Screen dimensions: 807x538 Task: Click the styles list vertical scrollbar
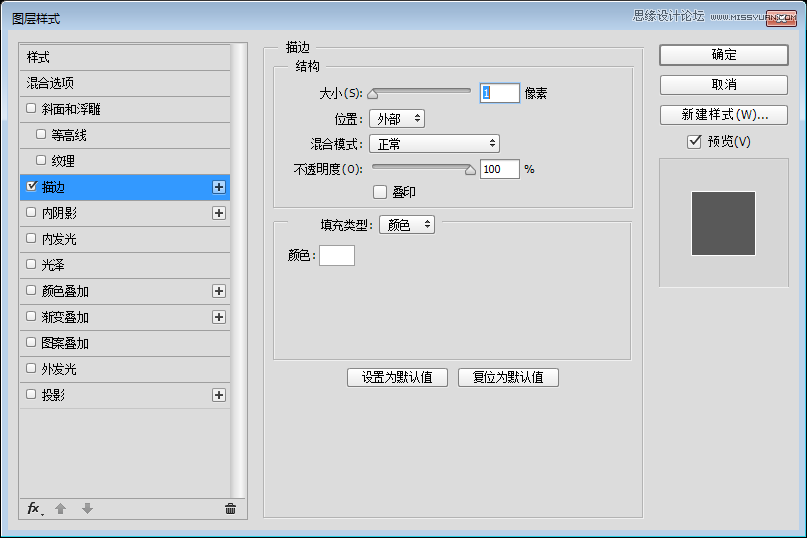(x=238, y=271)
